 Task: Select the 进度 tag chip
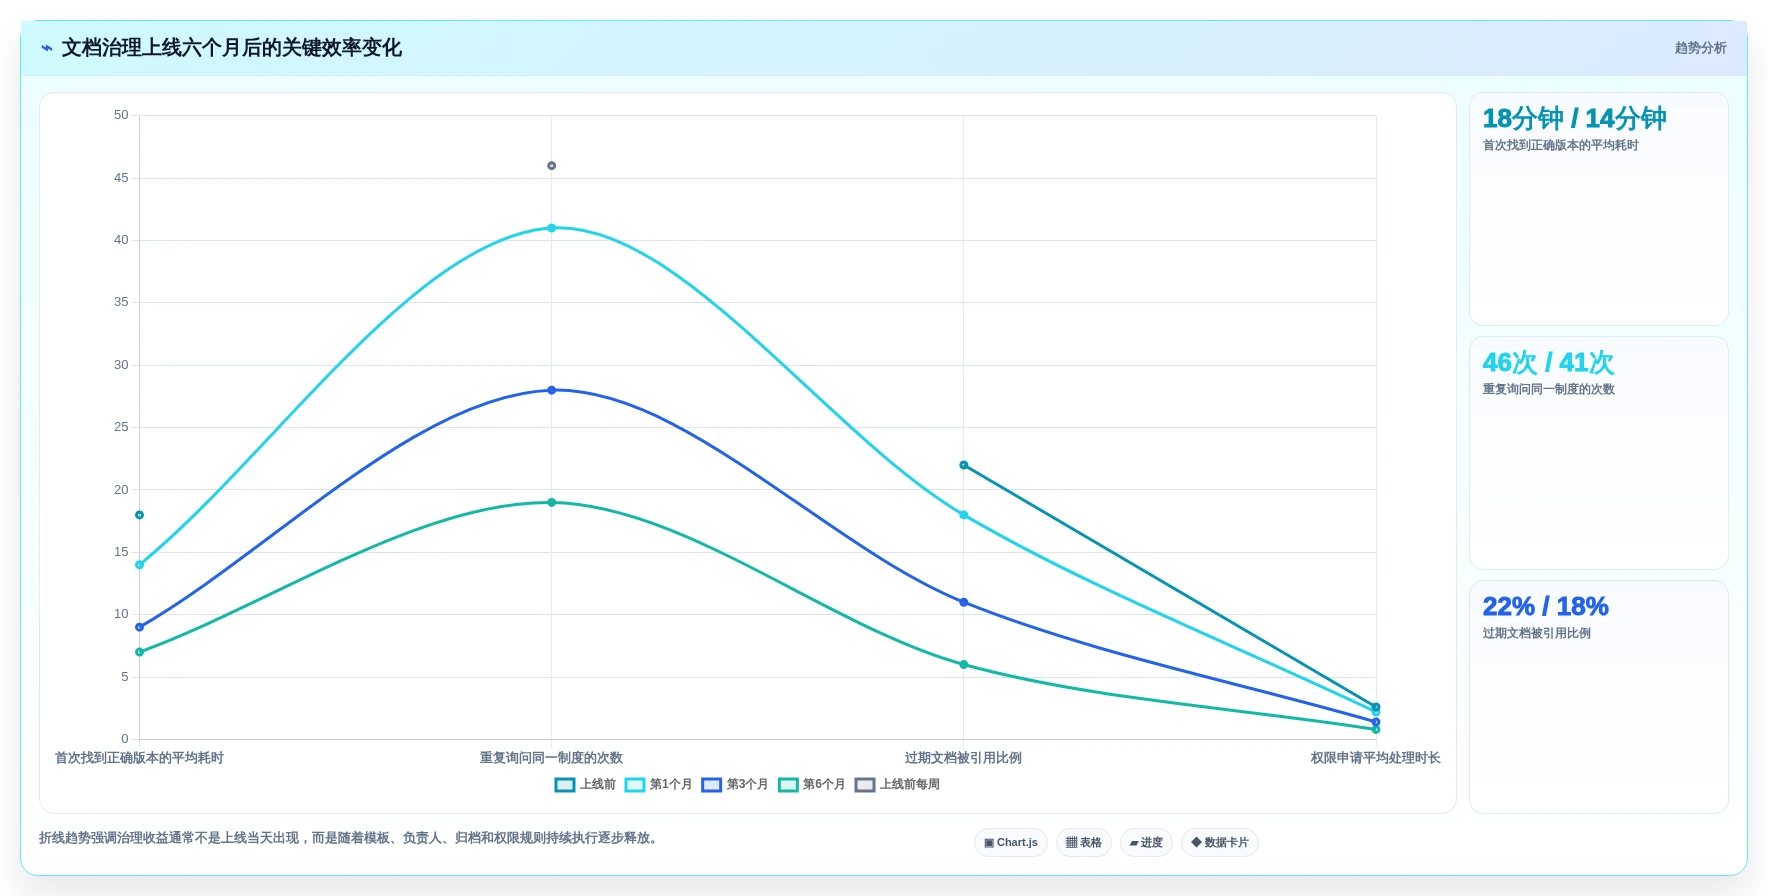1146,843
